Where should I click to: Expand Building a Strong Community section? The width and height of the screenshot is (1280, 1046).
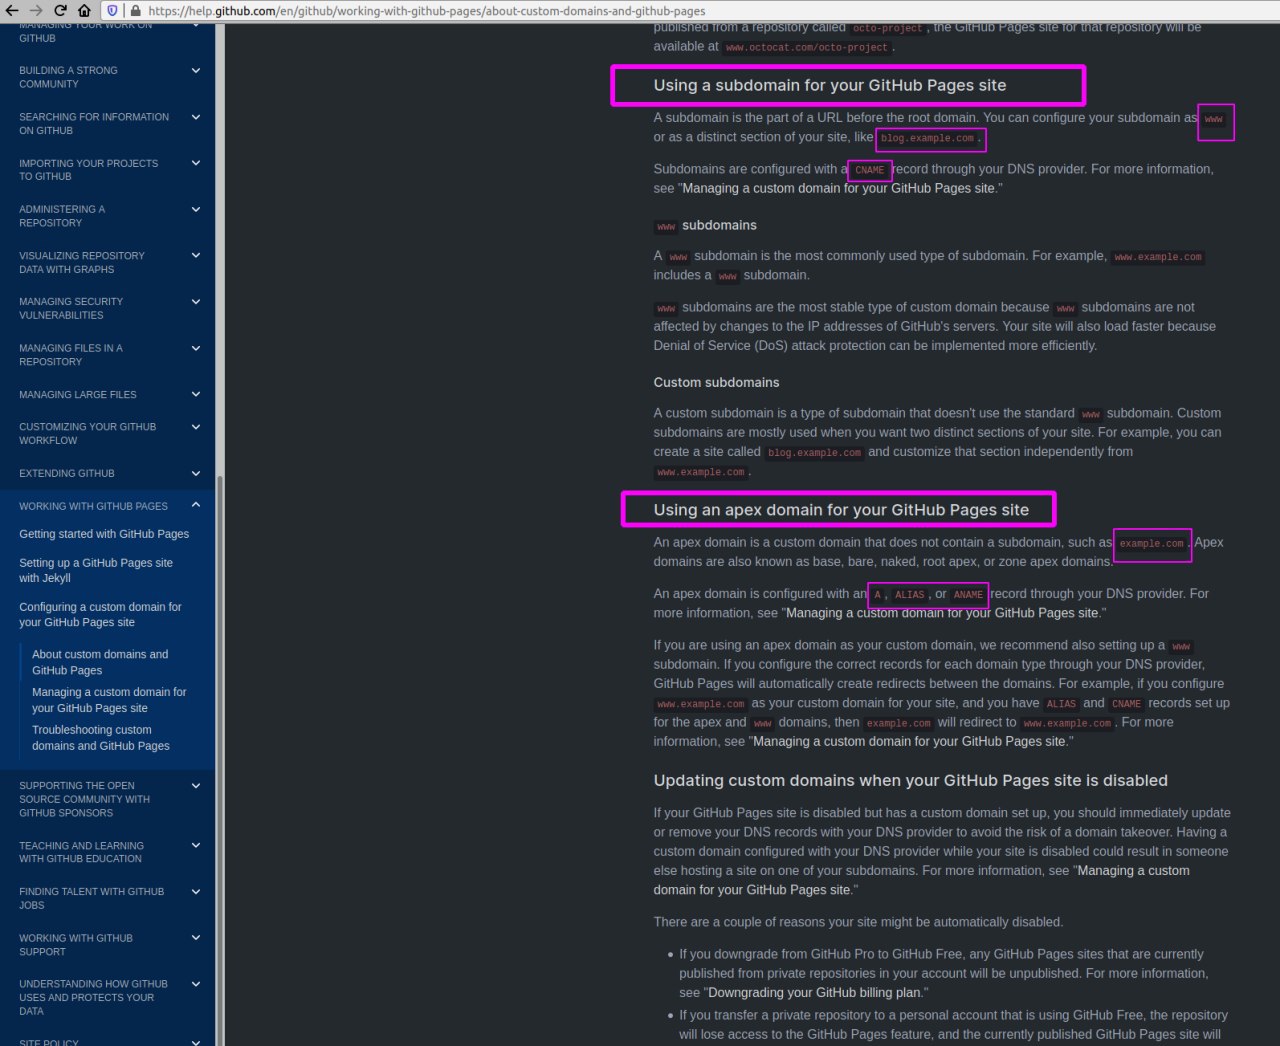pyautogui.click(x=196, y=71)
